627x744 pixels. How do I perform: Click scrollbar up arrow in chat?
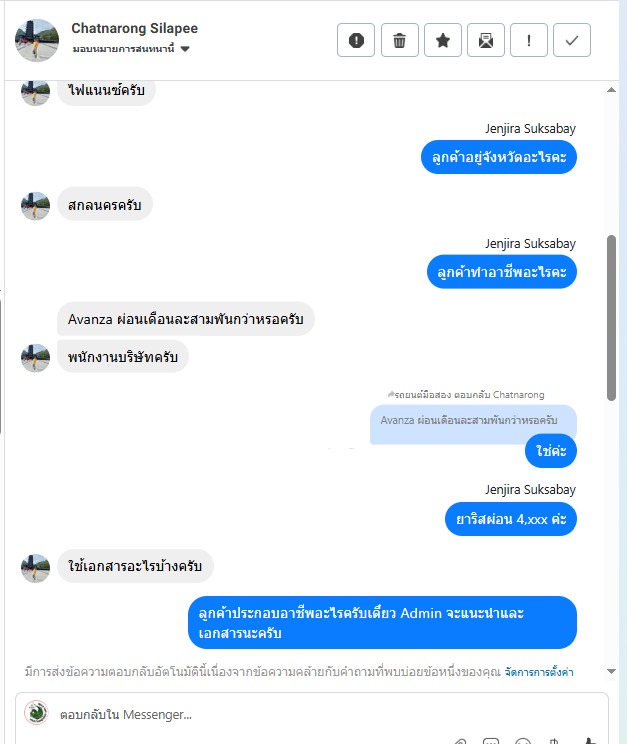pyautogui.click(x=611, y=90)
